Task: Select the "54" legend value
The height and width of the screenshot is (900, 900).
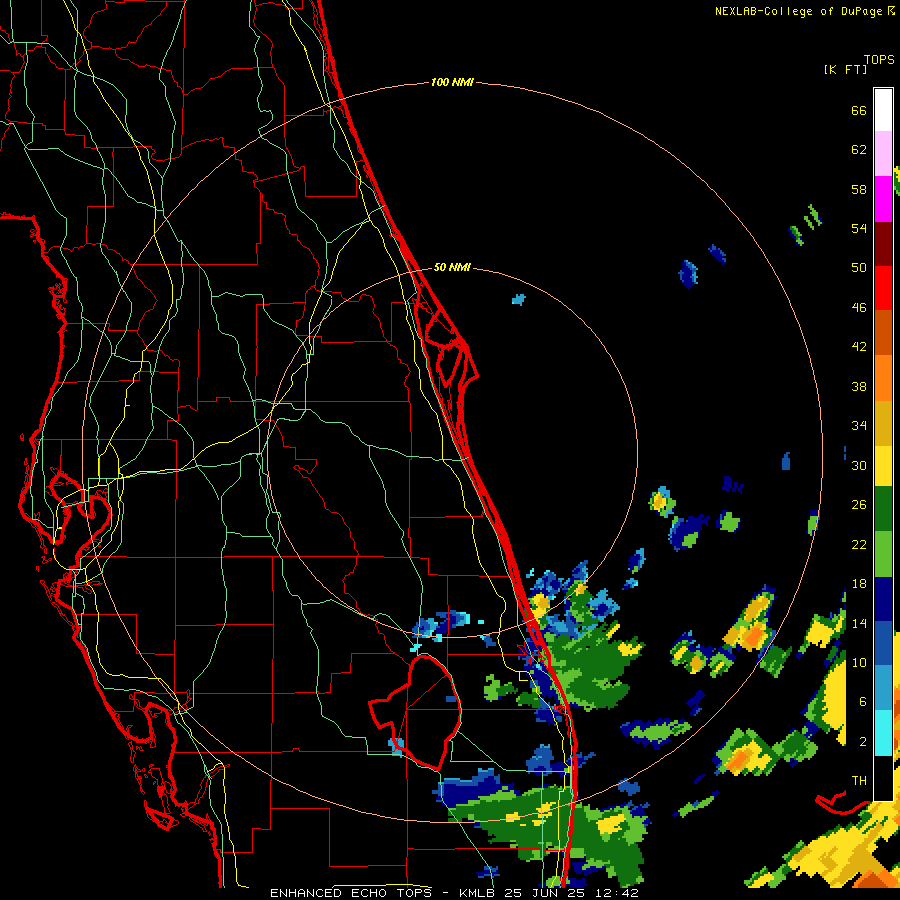Action: pyautogui.click(x=859, y=228)
